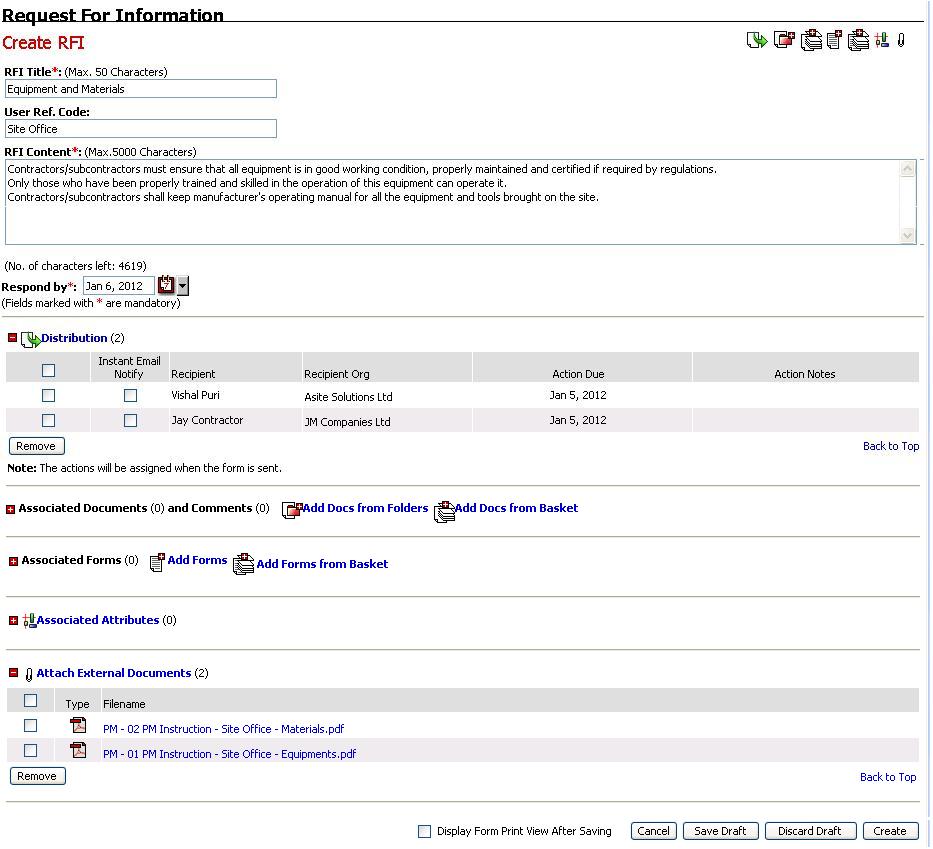The height and width of the screenshot is (849, 933).
Task: Click into the RFI Title field
Action: [x=140, y=89]
